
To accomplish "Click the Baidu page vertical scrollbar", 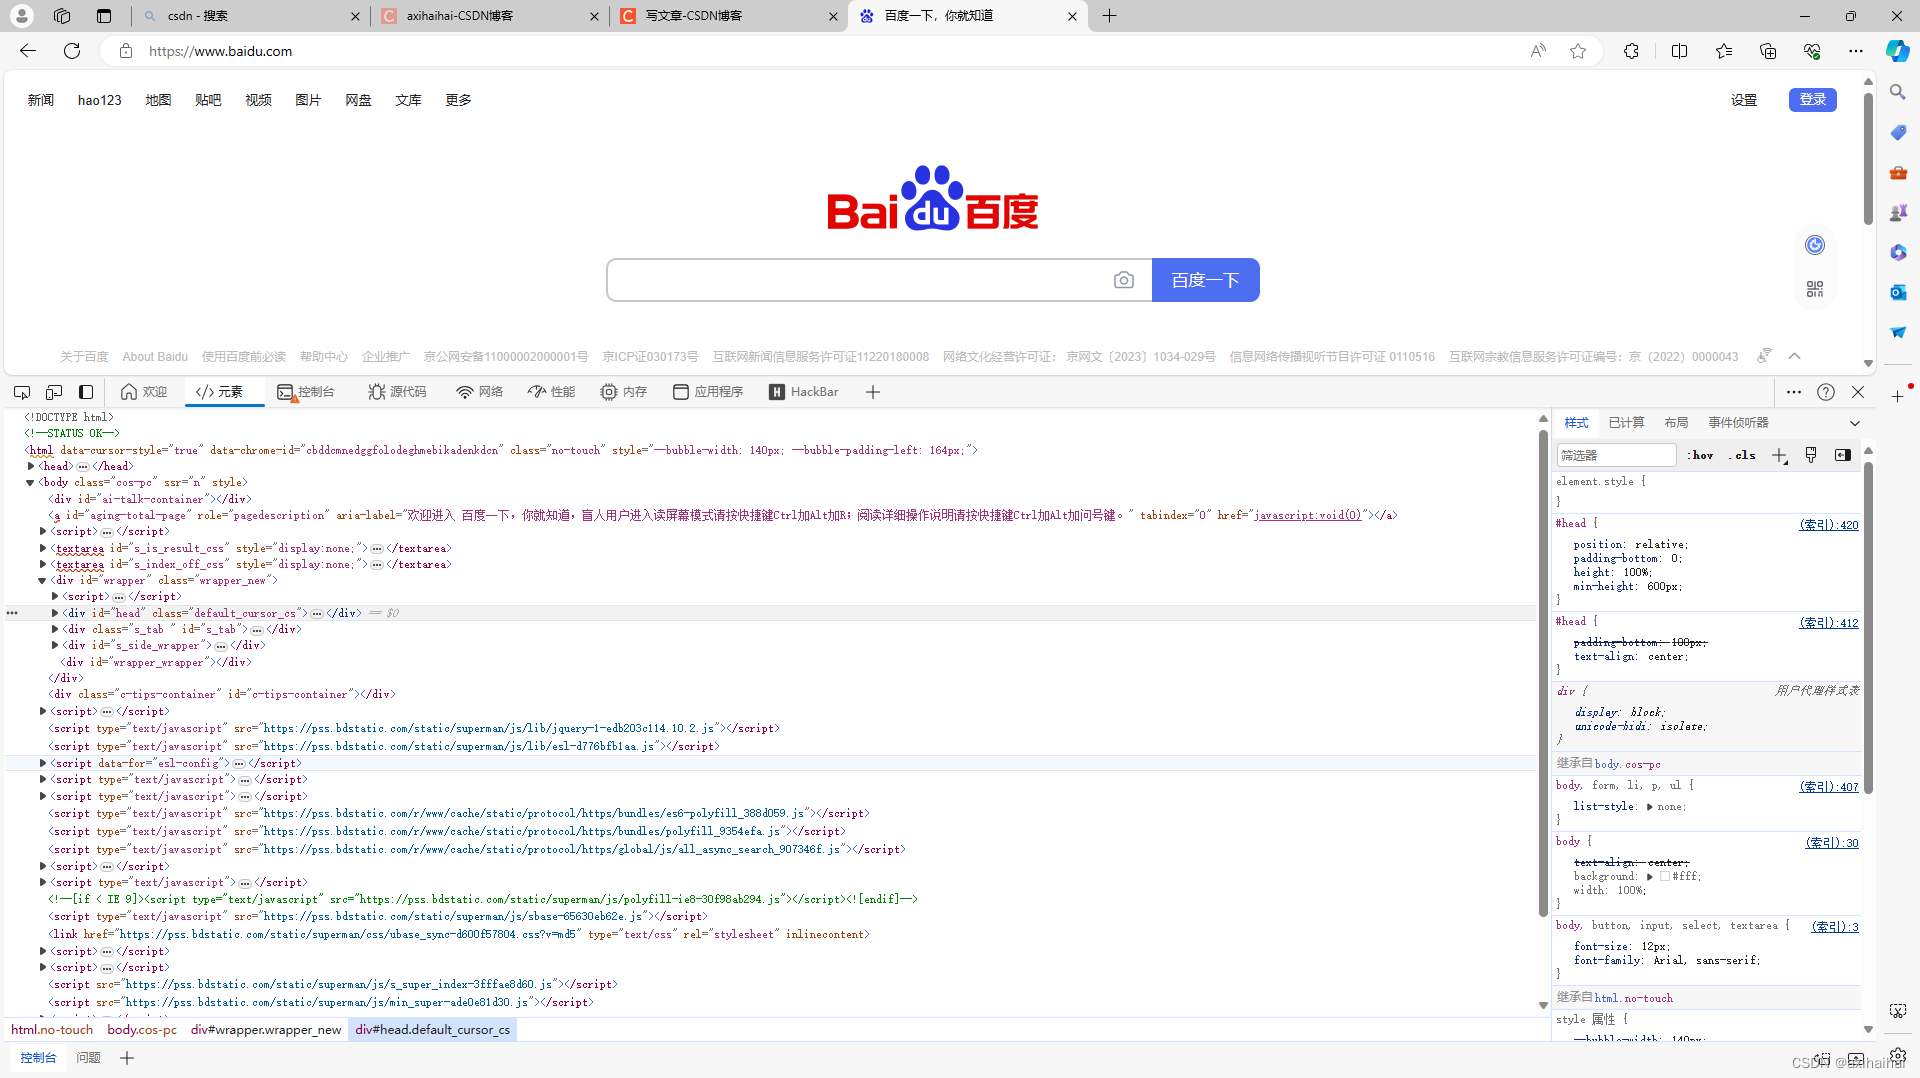I will (x=1868, y=160).
